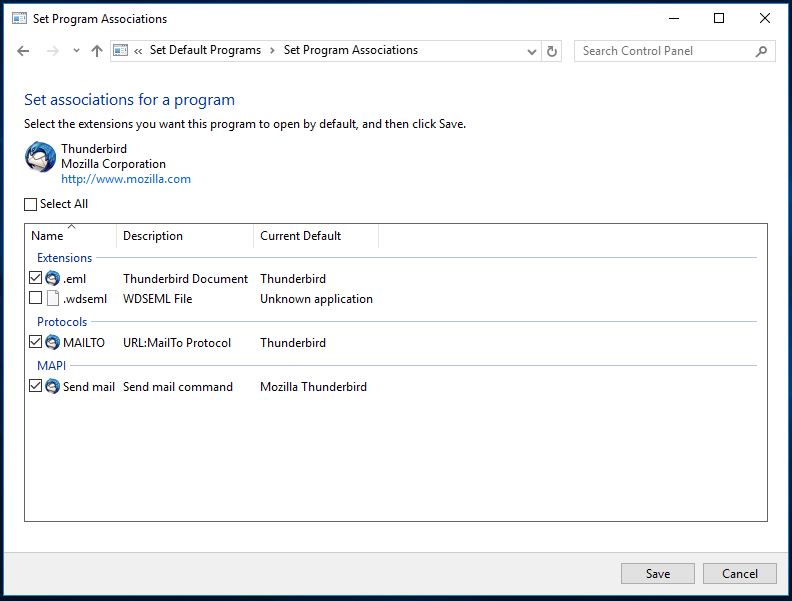Select the 'URL:MailTo Protocol' description
792x601 pixels.
(x=177, y=343)
